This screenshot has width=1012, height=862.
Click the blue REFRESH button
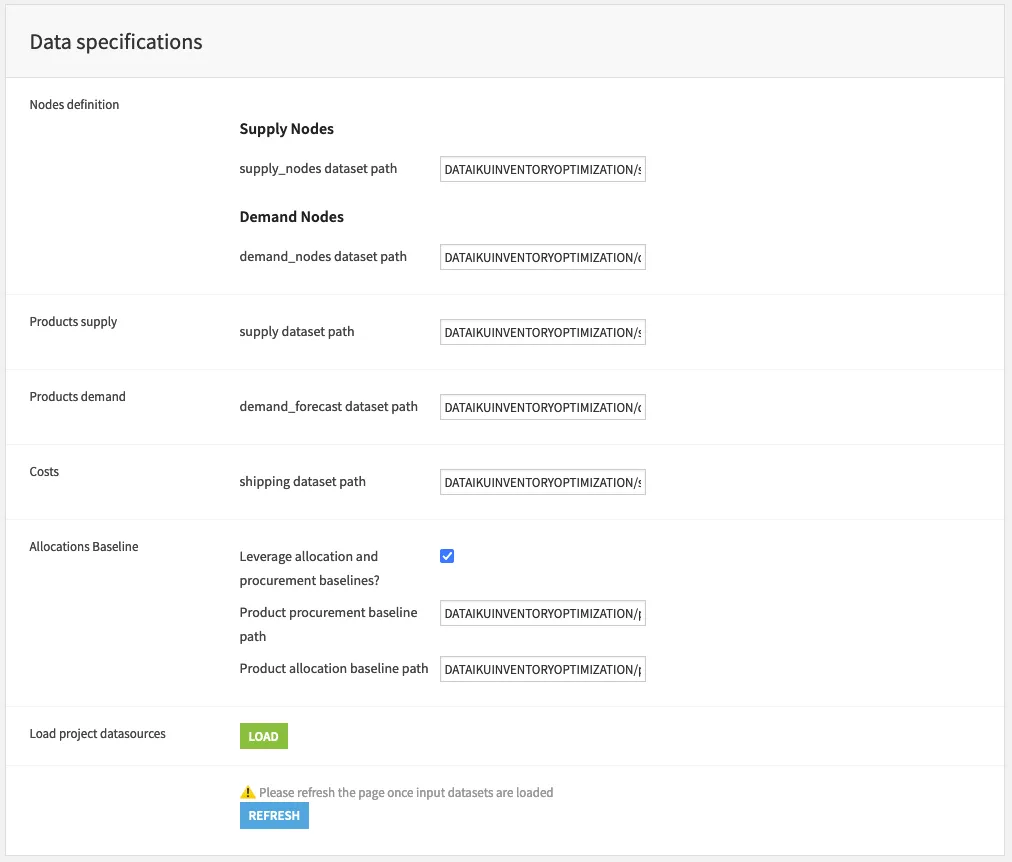tap(274, 816)
